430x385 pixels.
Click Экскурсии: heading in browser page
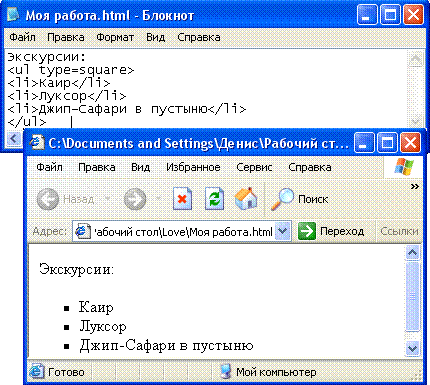coord(77,269)
